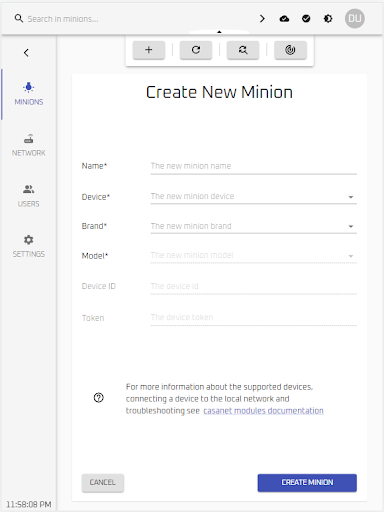Open the Brand dropdown
Screen dimensions: 384x512
click(254, 226)
